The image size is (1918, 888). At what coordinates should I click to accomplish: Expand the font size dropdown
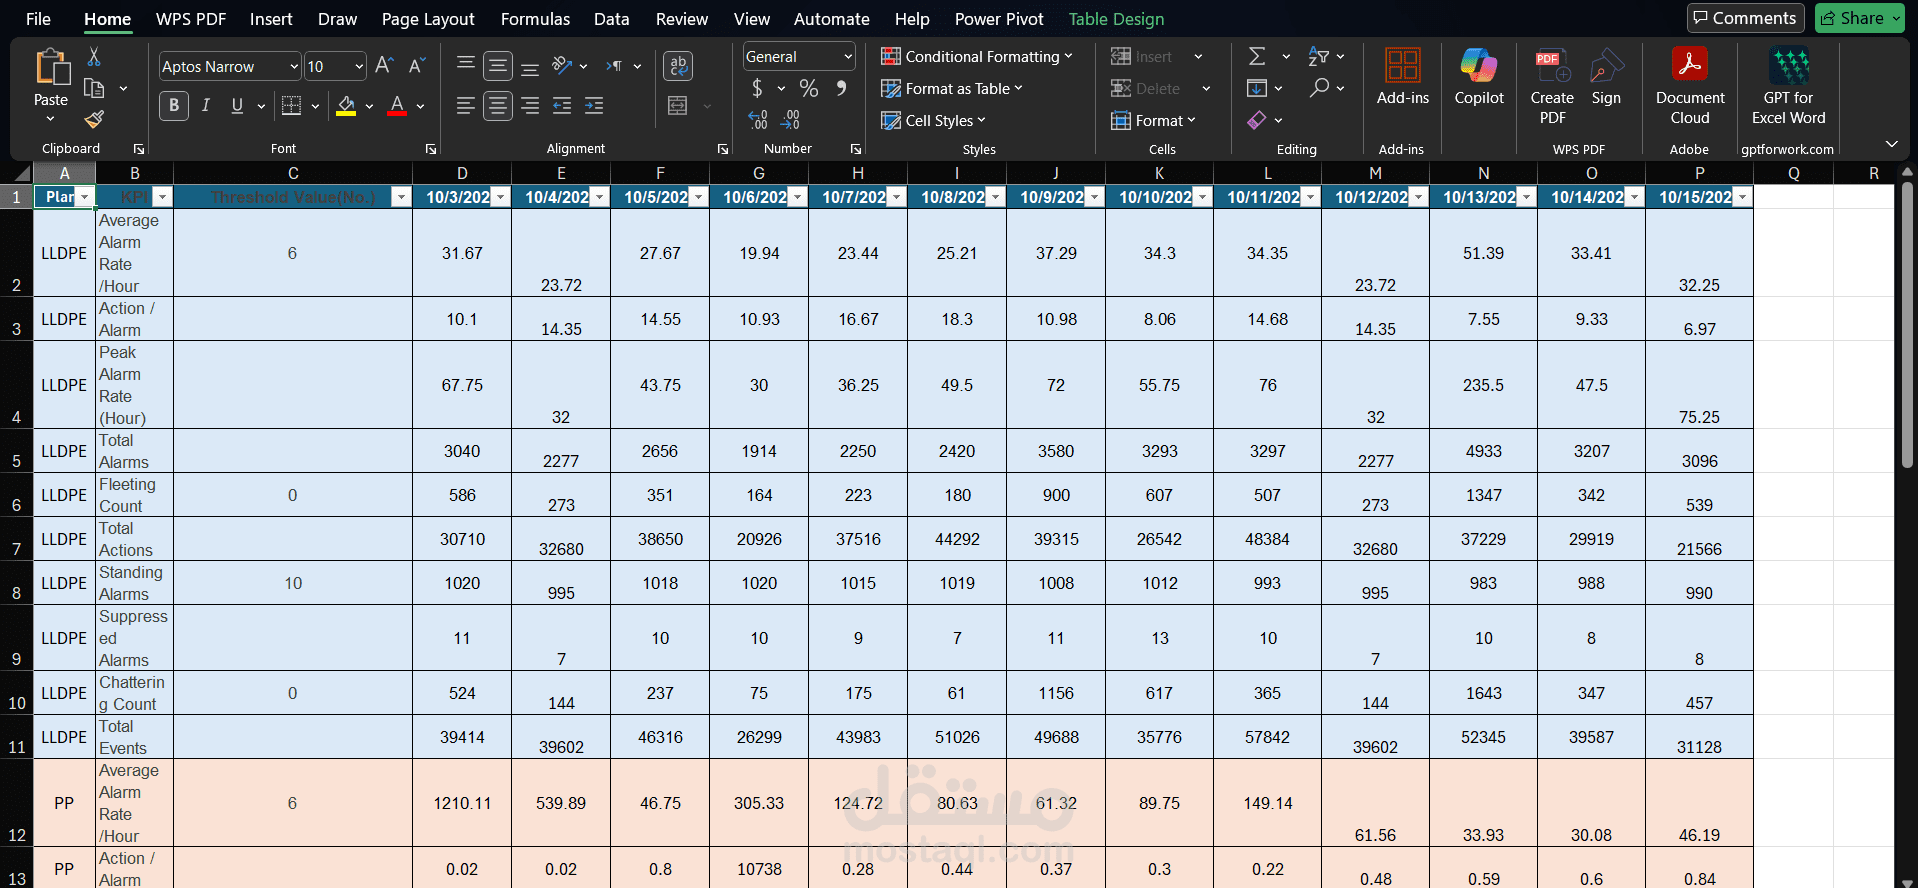tap(360, 67)
